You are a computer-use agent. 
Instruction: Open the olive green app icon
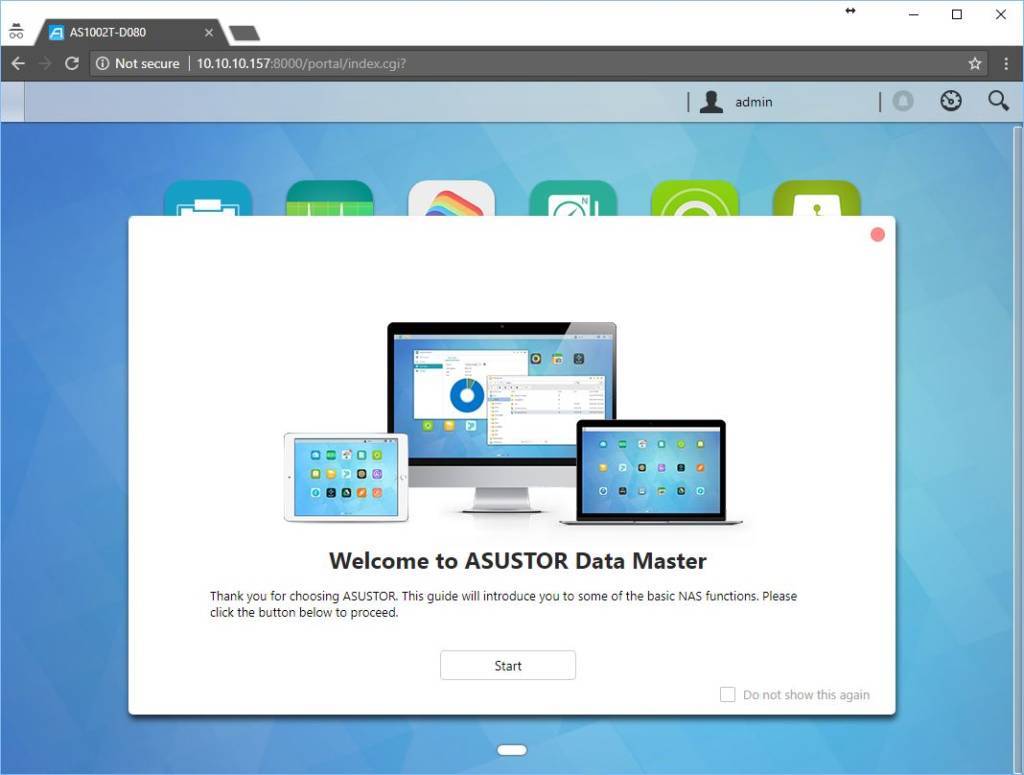point(816,198)
